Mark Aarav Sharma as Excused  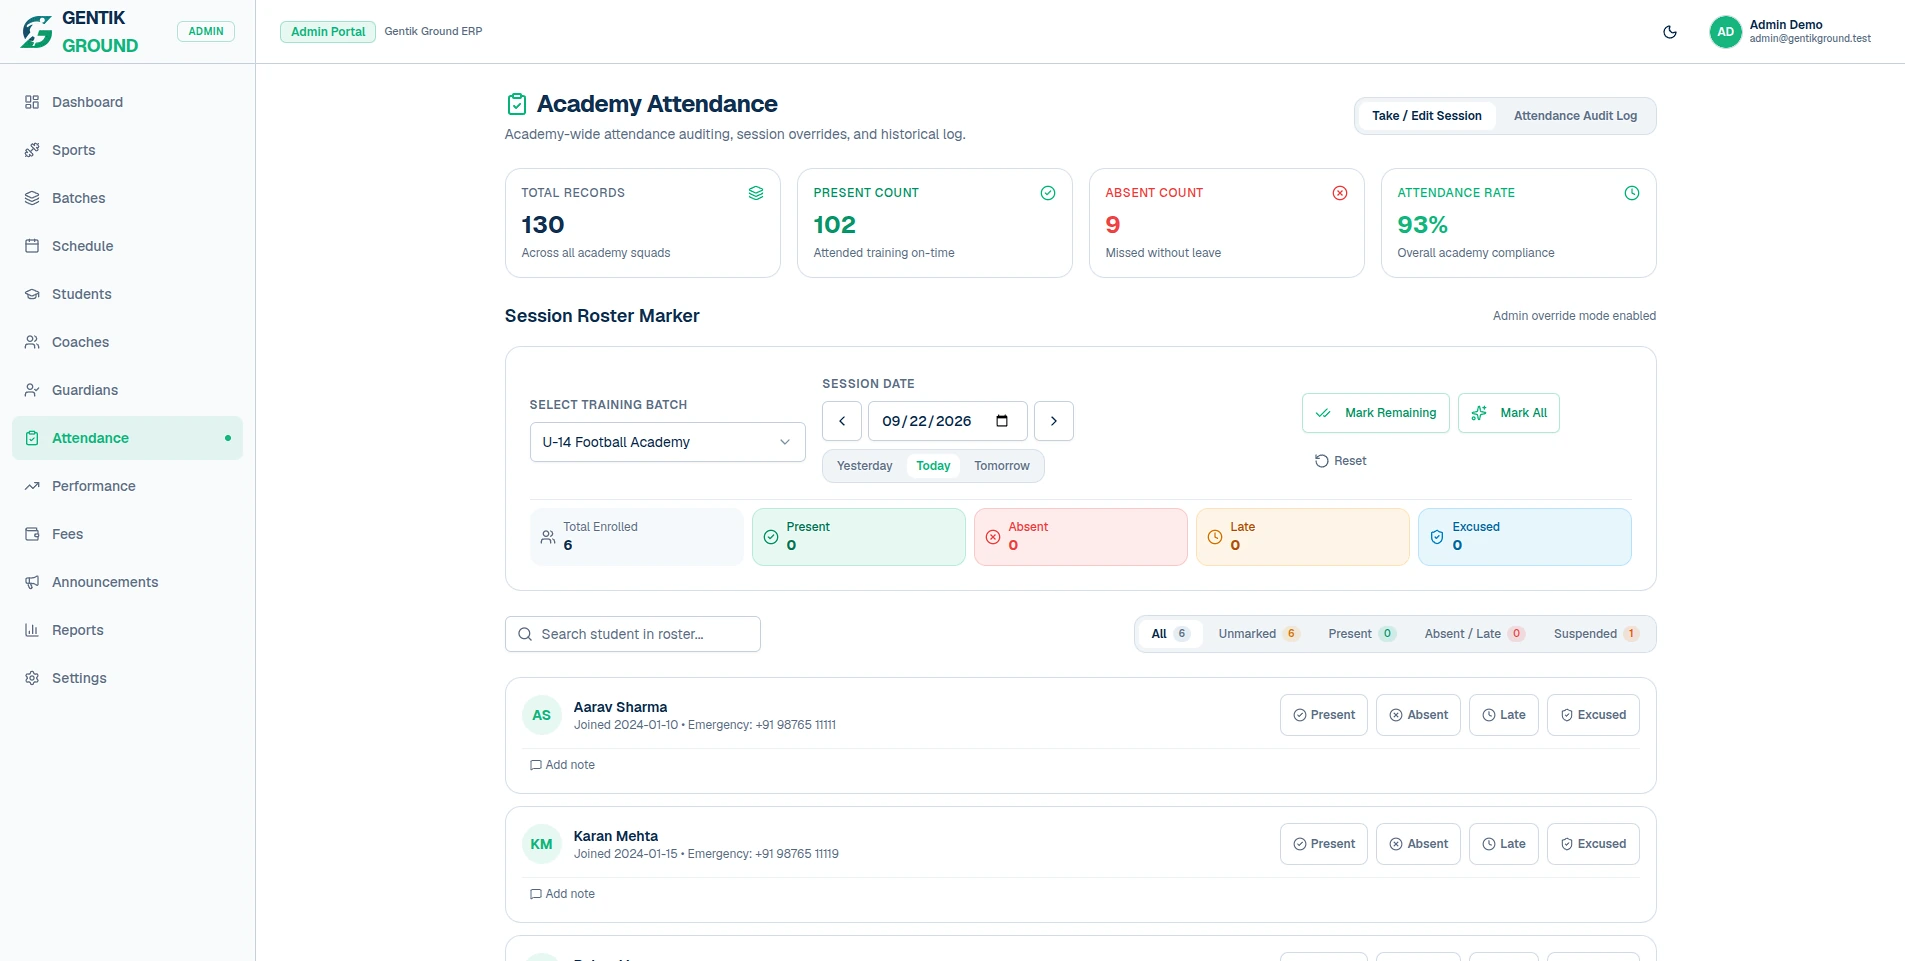(x=1593, y=715)
